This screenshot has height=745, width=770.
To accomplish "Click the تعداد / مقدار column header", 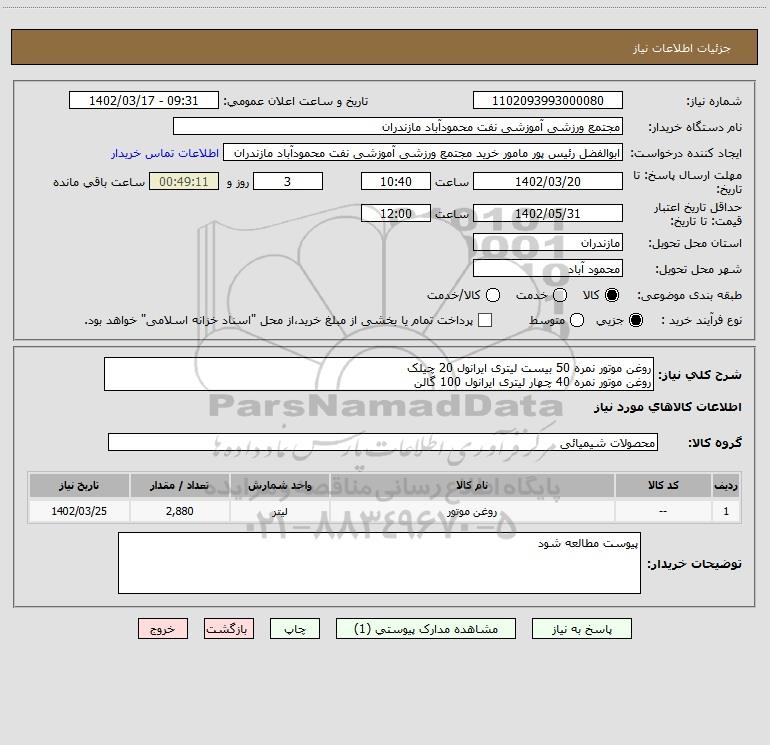I will pos(179,485).
